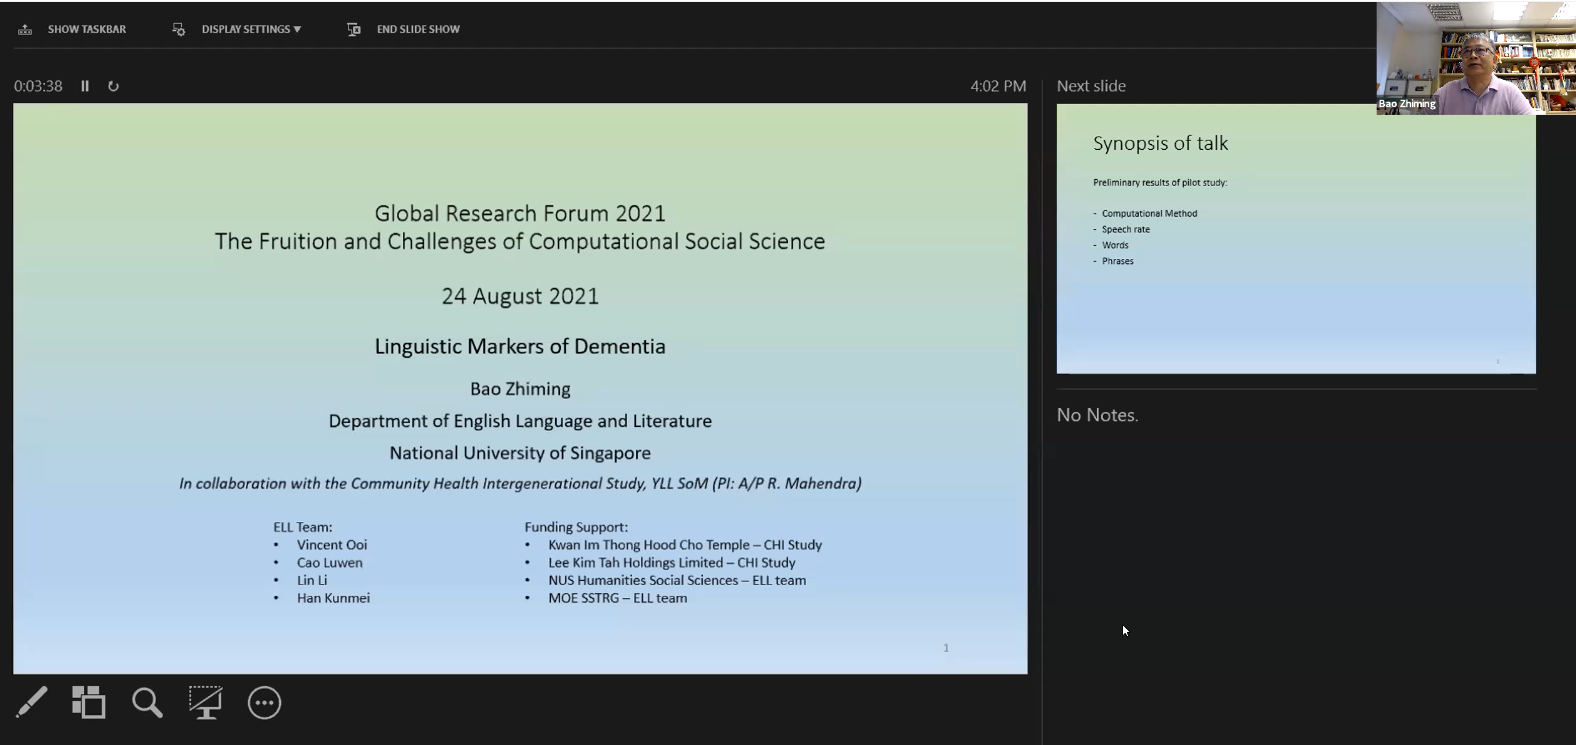Pause the presentation timer
1576x745 pixels.
(x=85, y=86)
